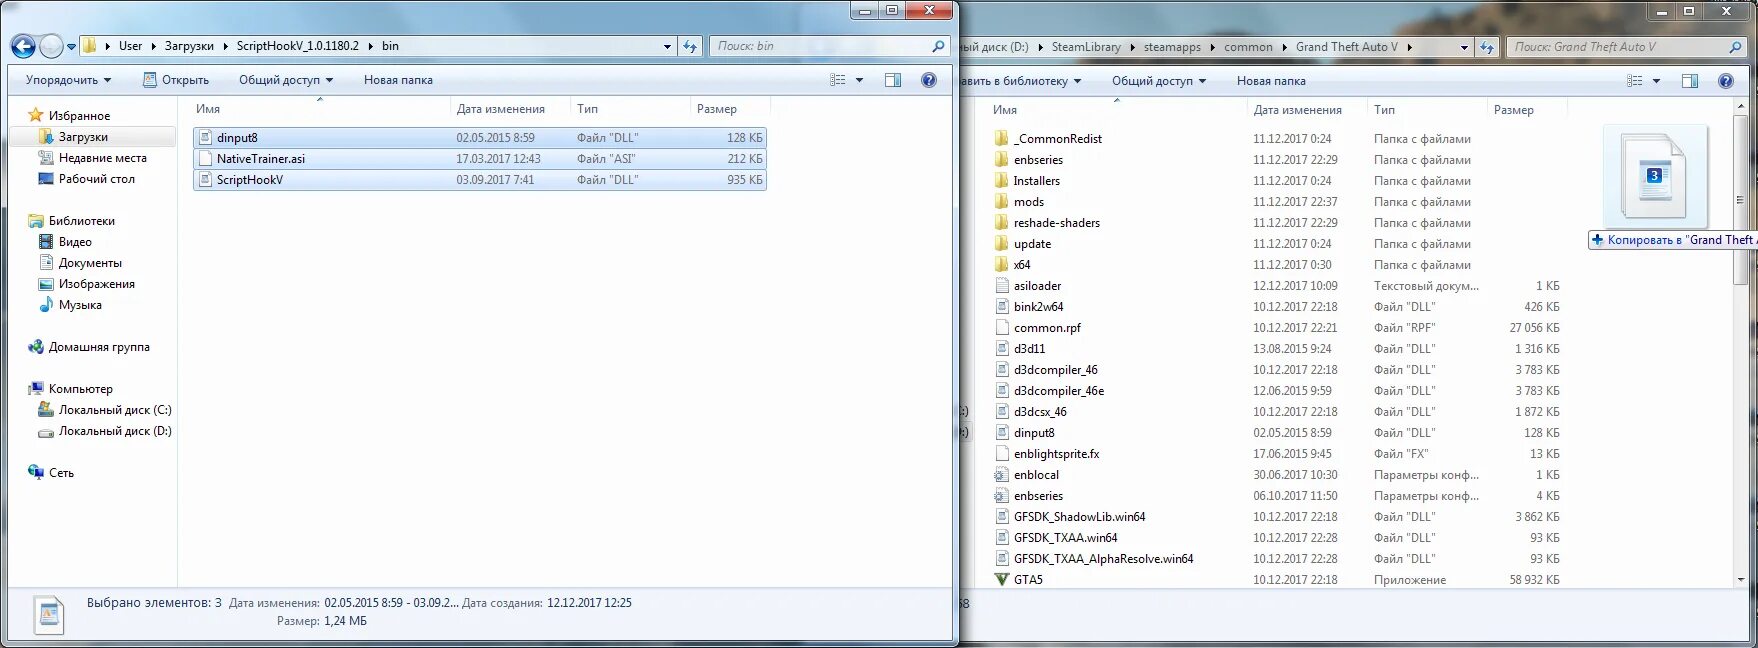Open help icon in bin window
Viewport: 1758px width, 648px height.
pyautogui.click(x=929, y=80)
